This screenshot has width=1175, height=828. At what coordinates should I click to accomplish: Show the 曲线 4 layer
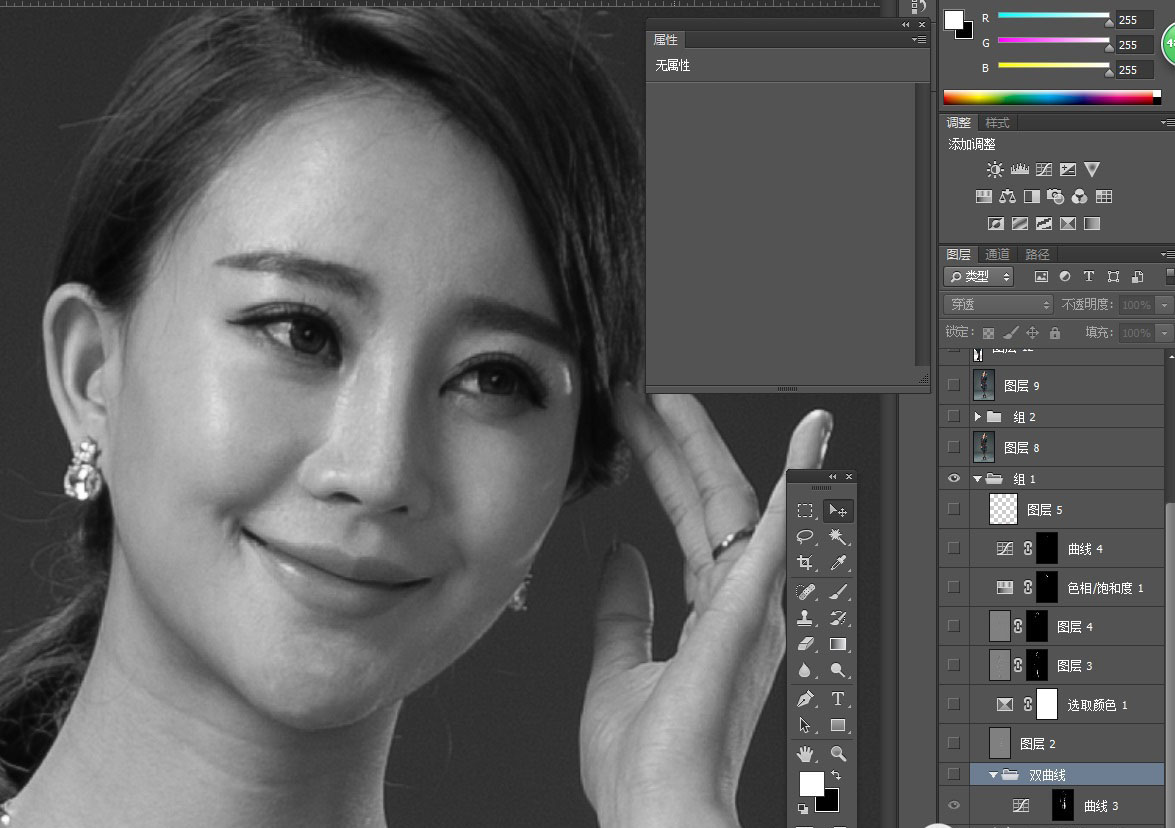pyautogui.click(x=953, y=549)
